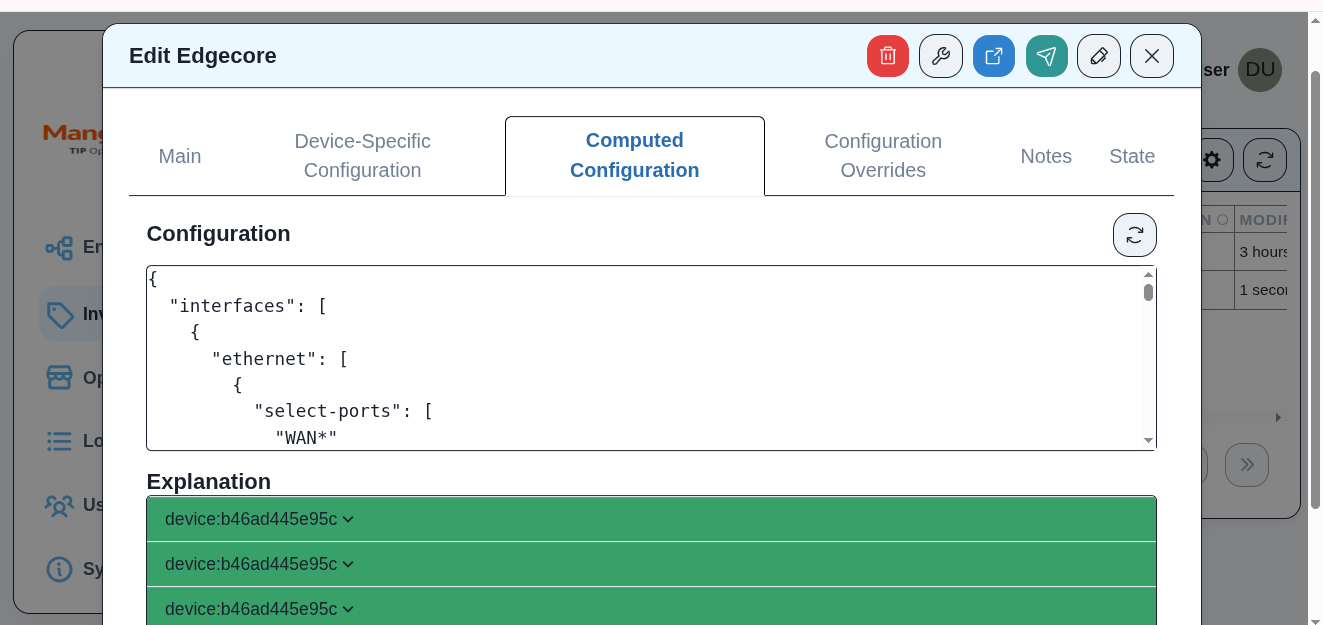This screenshot has width=1323, height=625.
Task: Expand the second device:b46ad445e95c explanation row
Action: click(651, 564)
